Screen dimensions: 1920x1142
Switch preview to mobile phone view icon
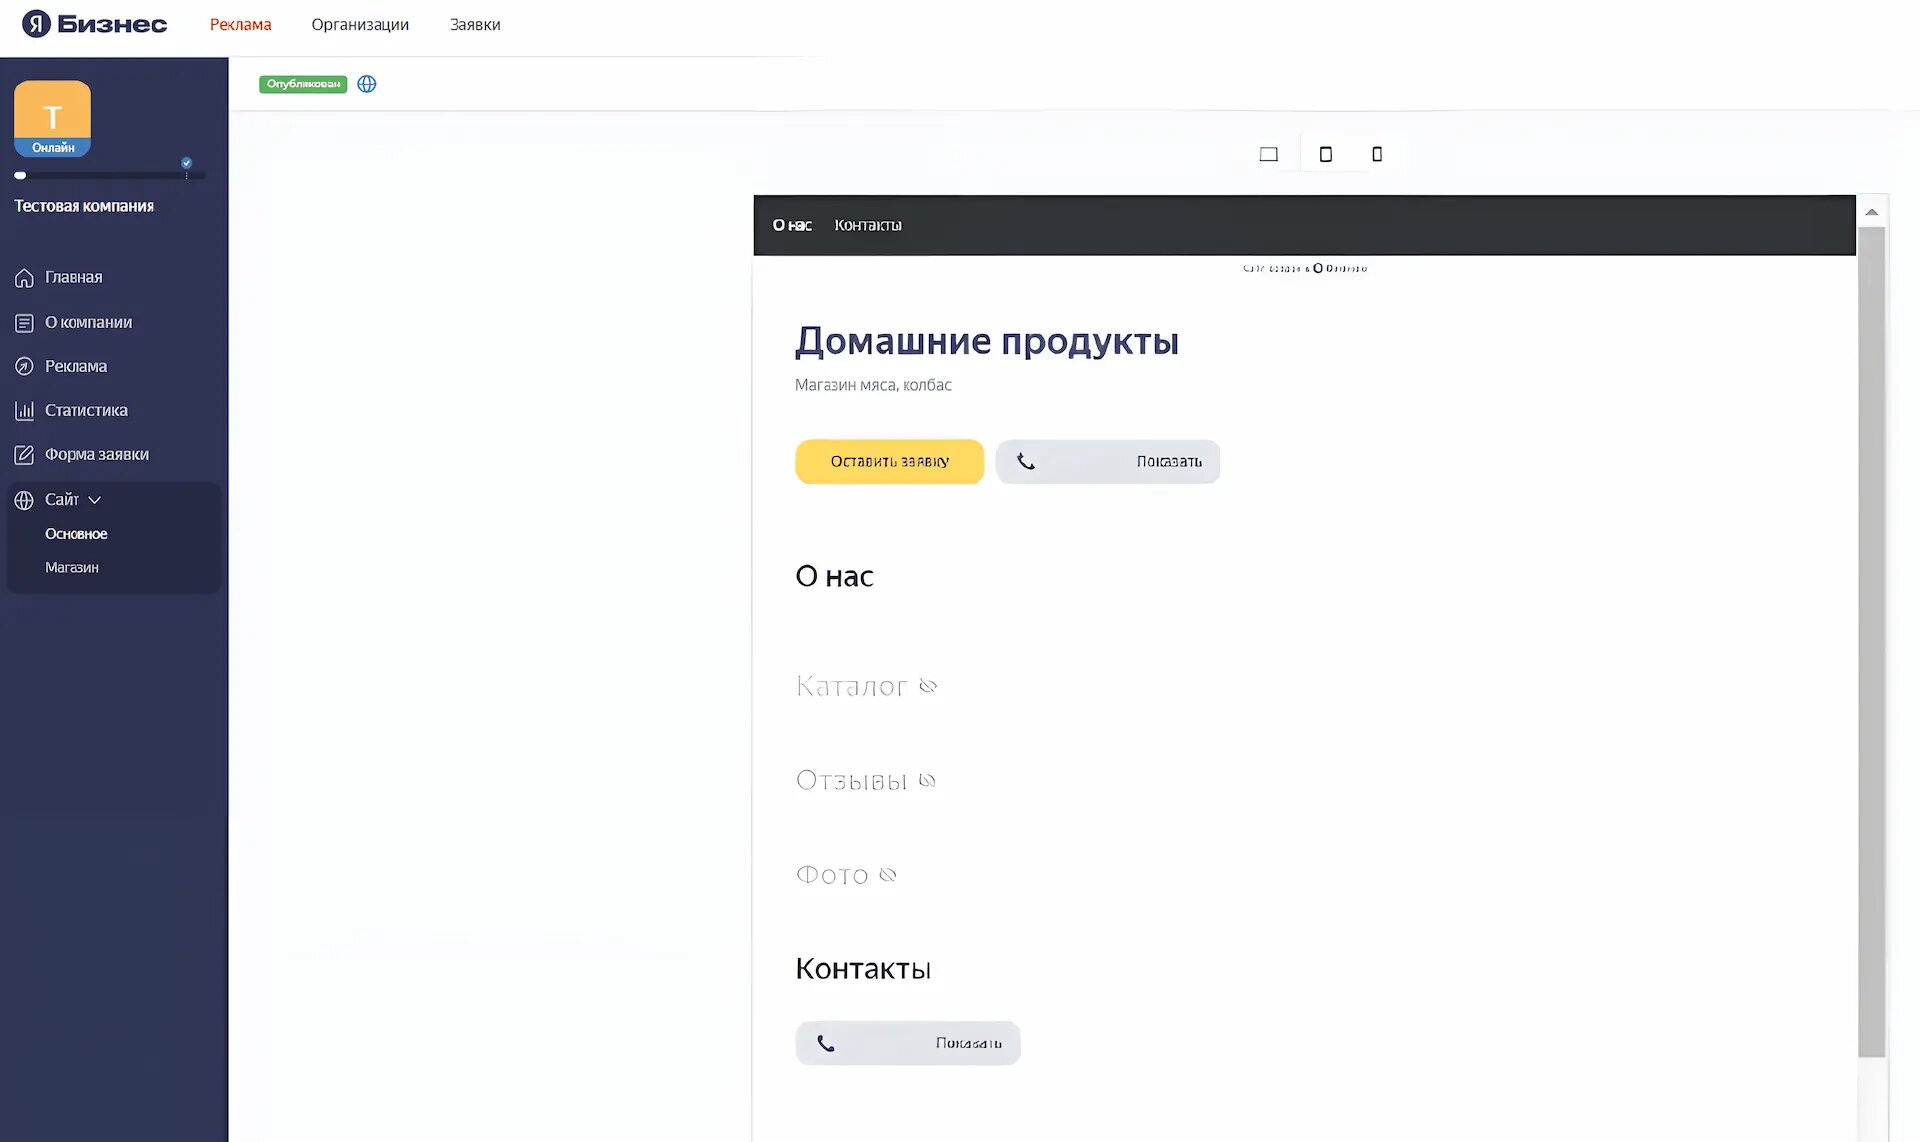[x=1377, y=154]
